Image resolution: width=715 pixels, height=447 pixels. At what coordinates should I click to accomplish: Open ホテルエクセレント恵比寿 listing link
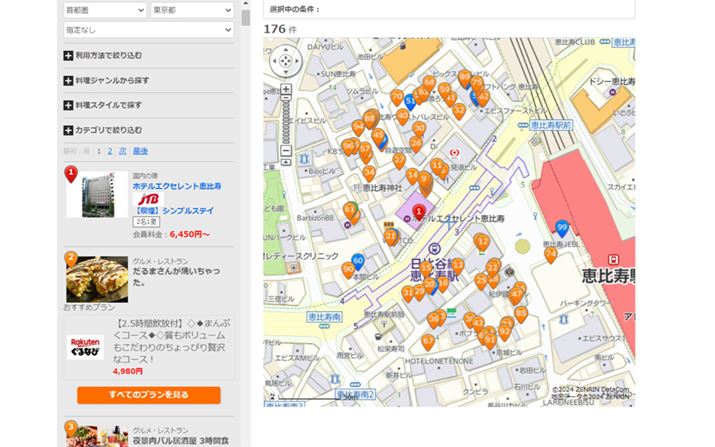point(177,186)
